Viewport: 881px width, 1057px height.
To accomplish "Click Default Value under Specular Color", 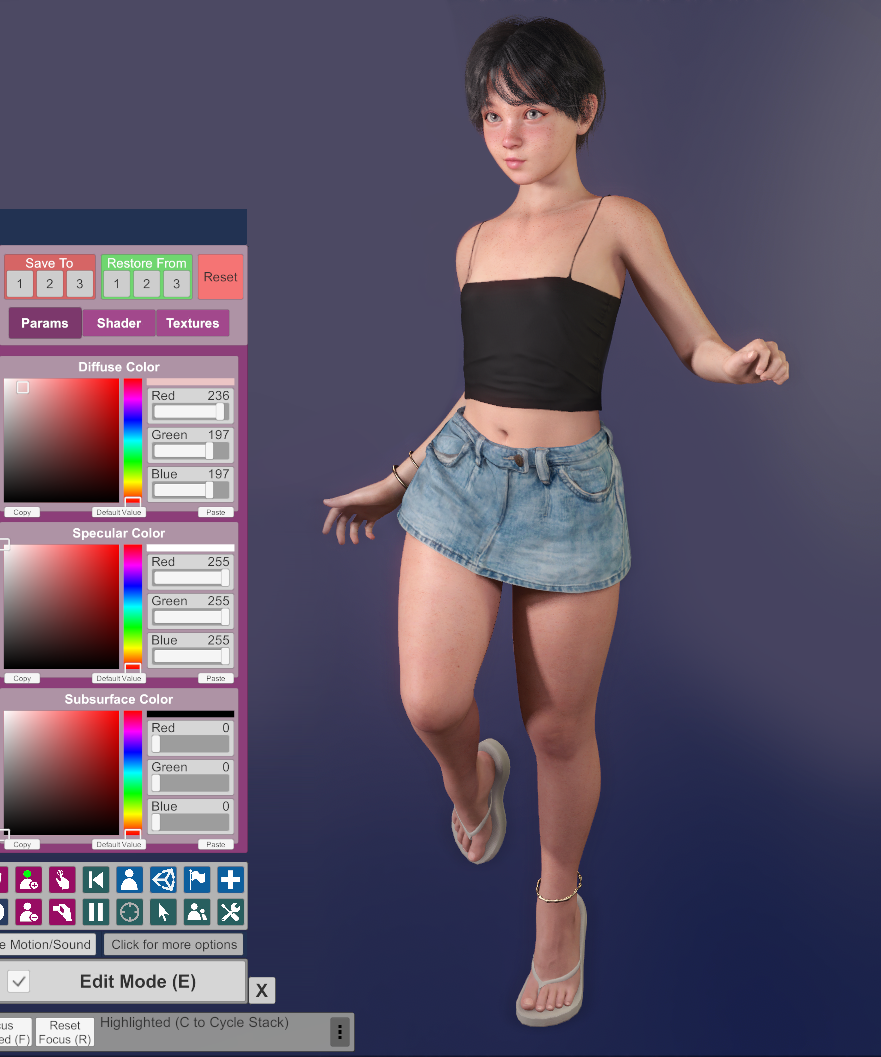I will 119,678.
